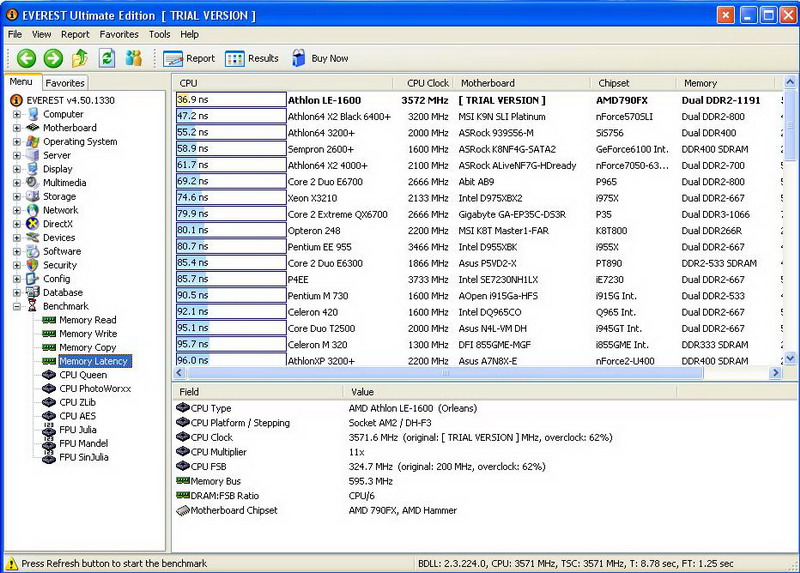Select the Network globe icon in the tree
Image resolution: width=800 pixels, height=573 pixels.
pos(33,210)
